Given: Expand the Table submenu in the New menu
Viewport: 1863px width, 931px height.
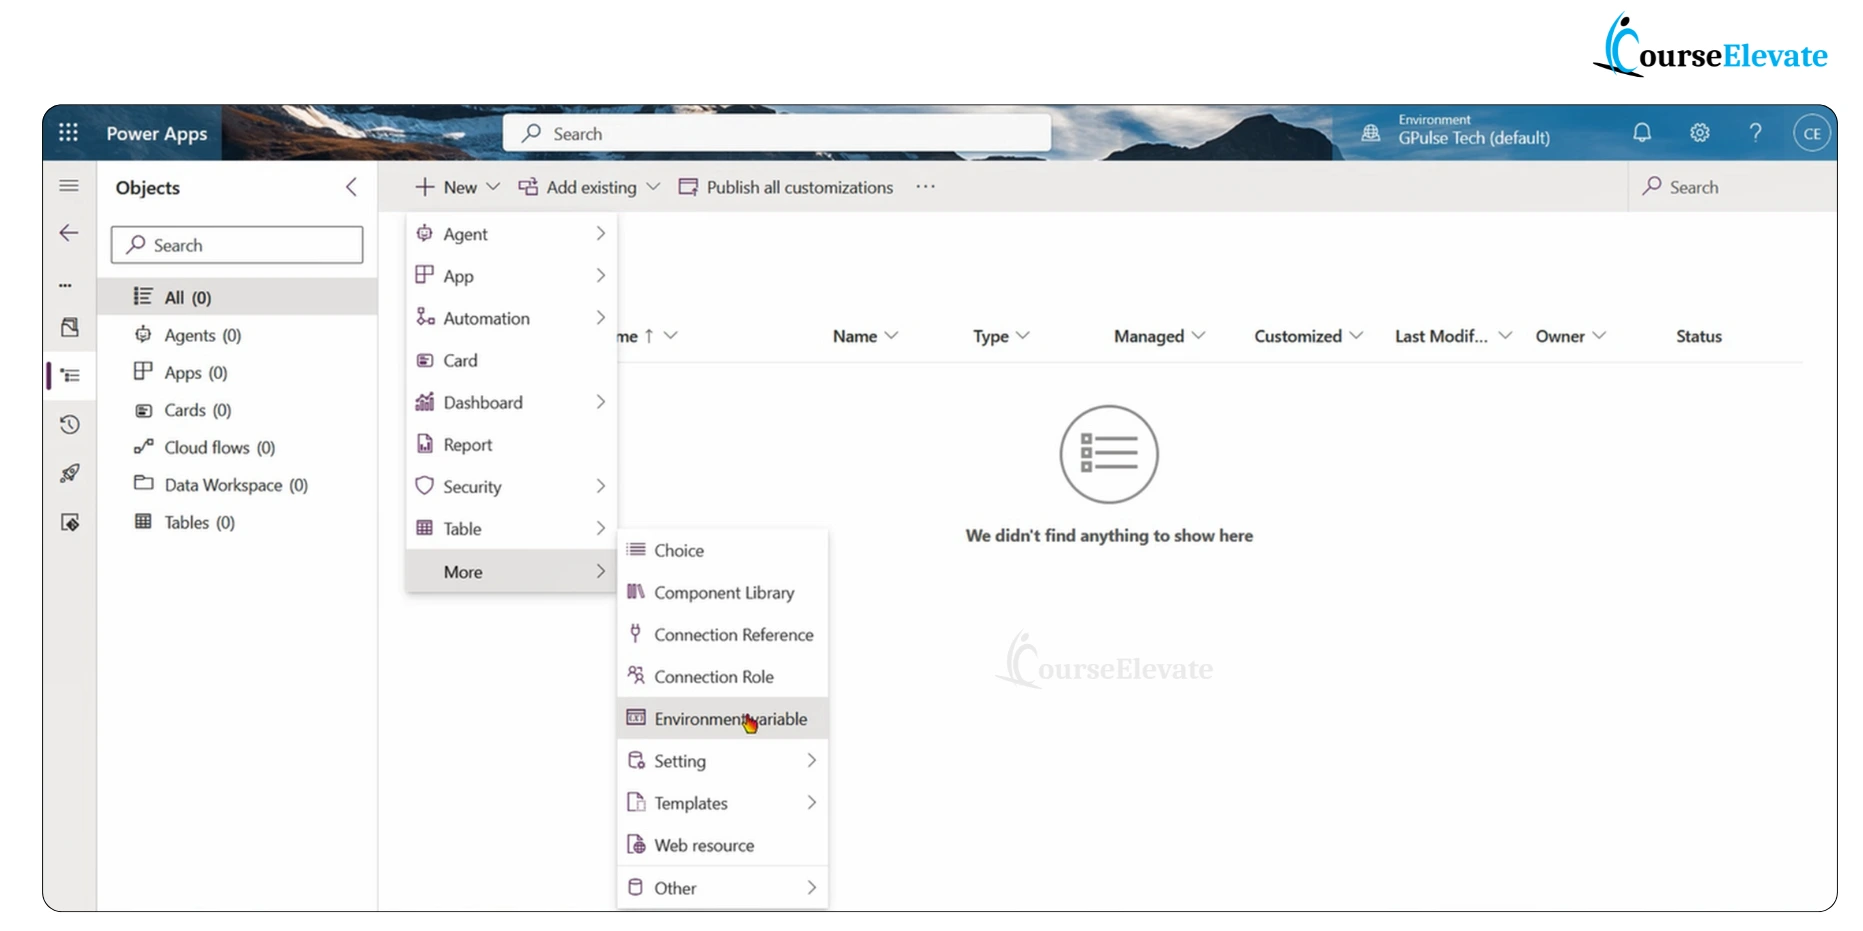Looking at the screenshot, I should 600,528.
